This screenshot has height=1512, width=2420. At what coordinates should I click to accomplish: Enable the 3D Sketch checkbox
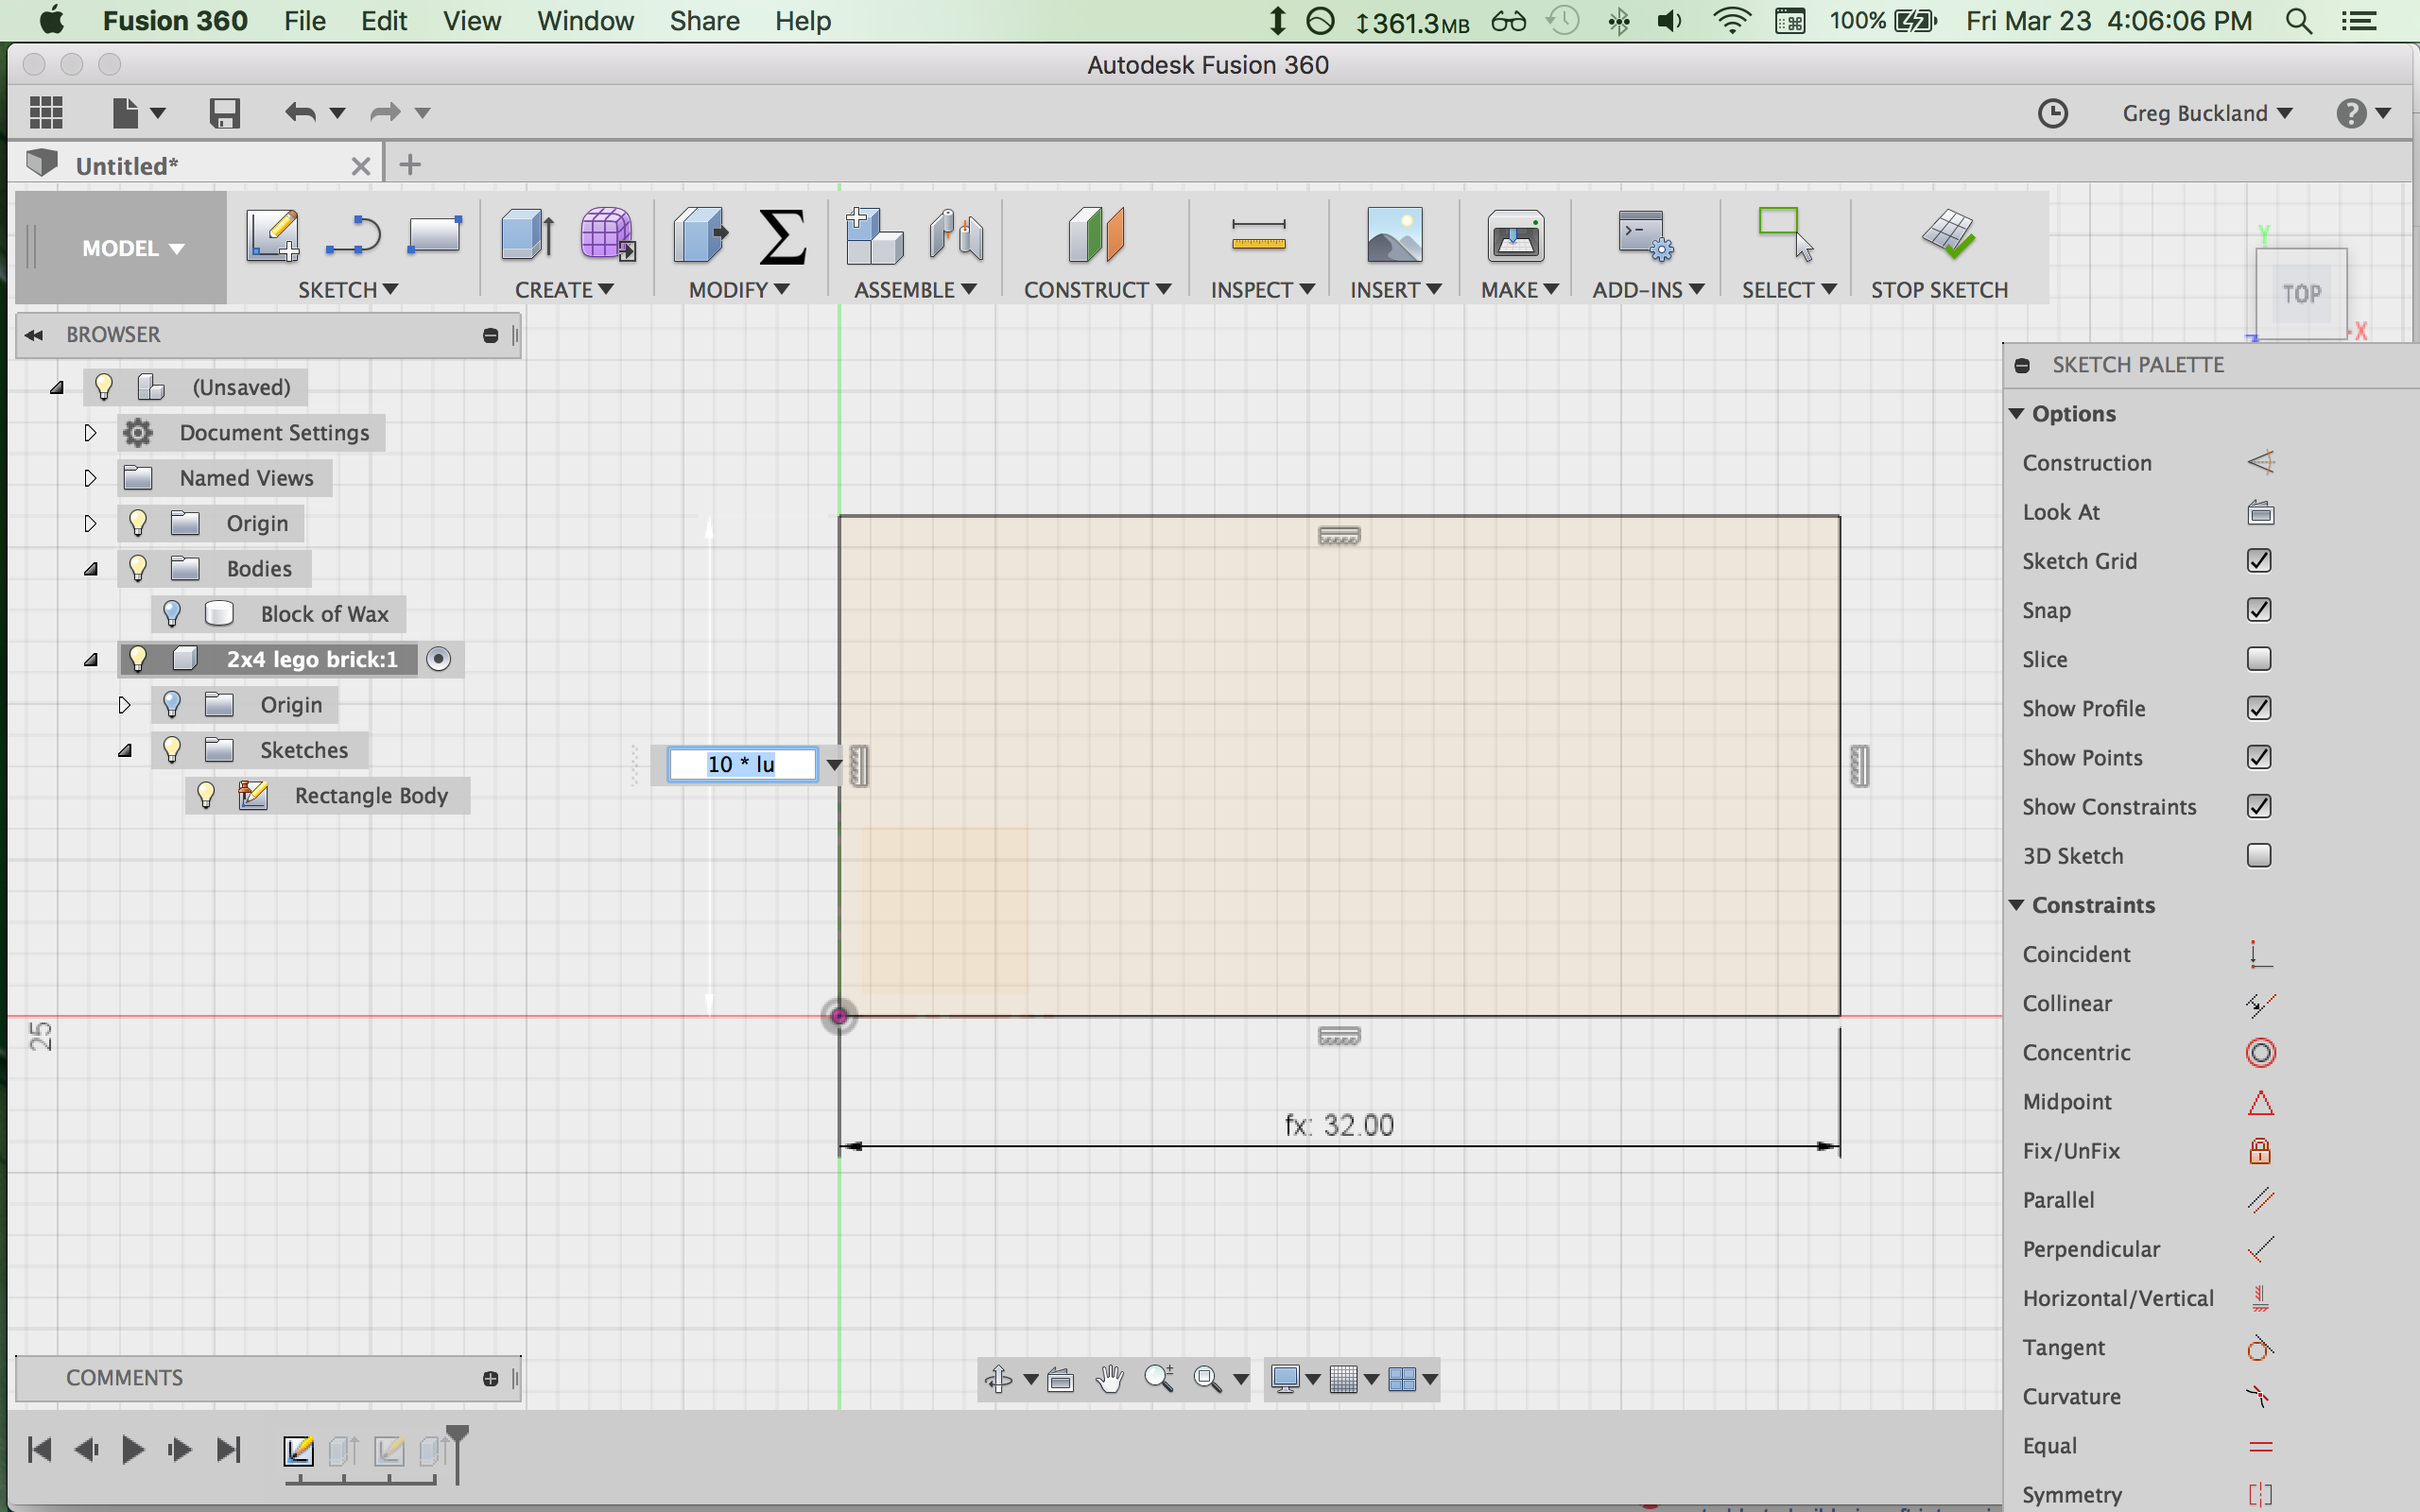[2259, 856]
